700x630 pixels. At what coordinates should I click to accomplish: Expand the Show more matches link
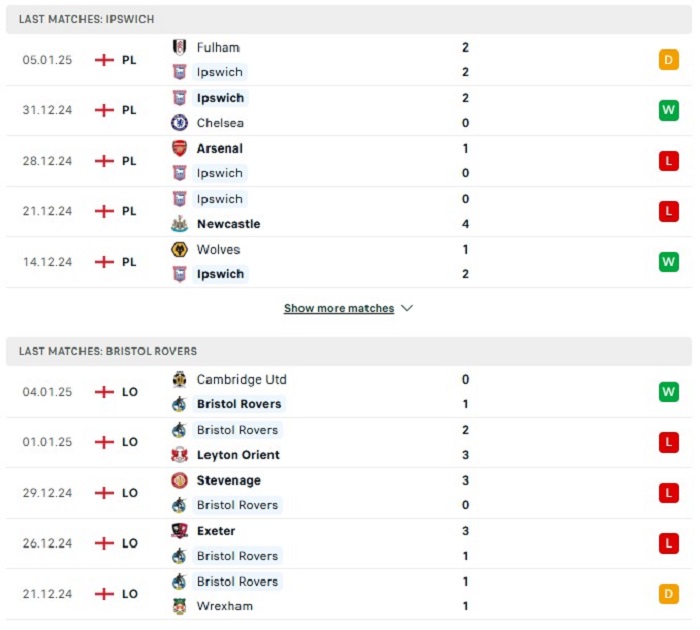click(339, 309)
